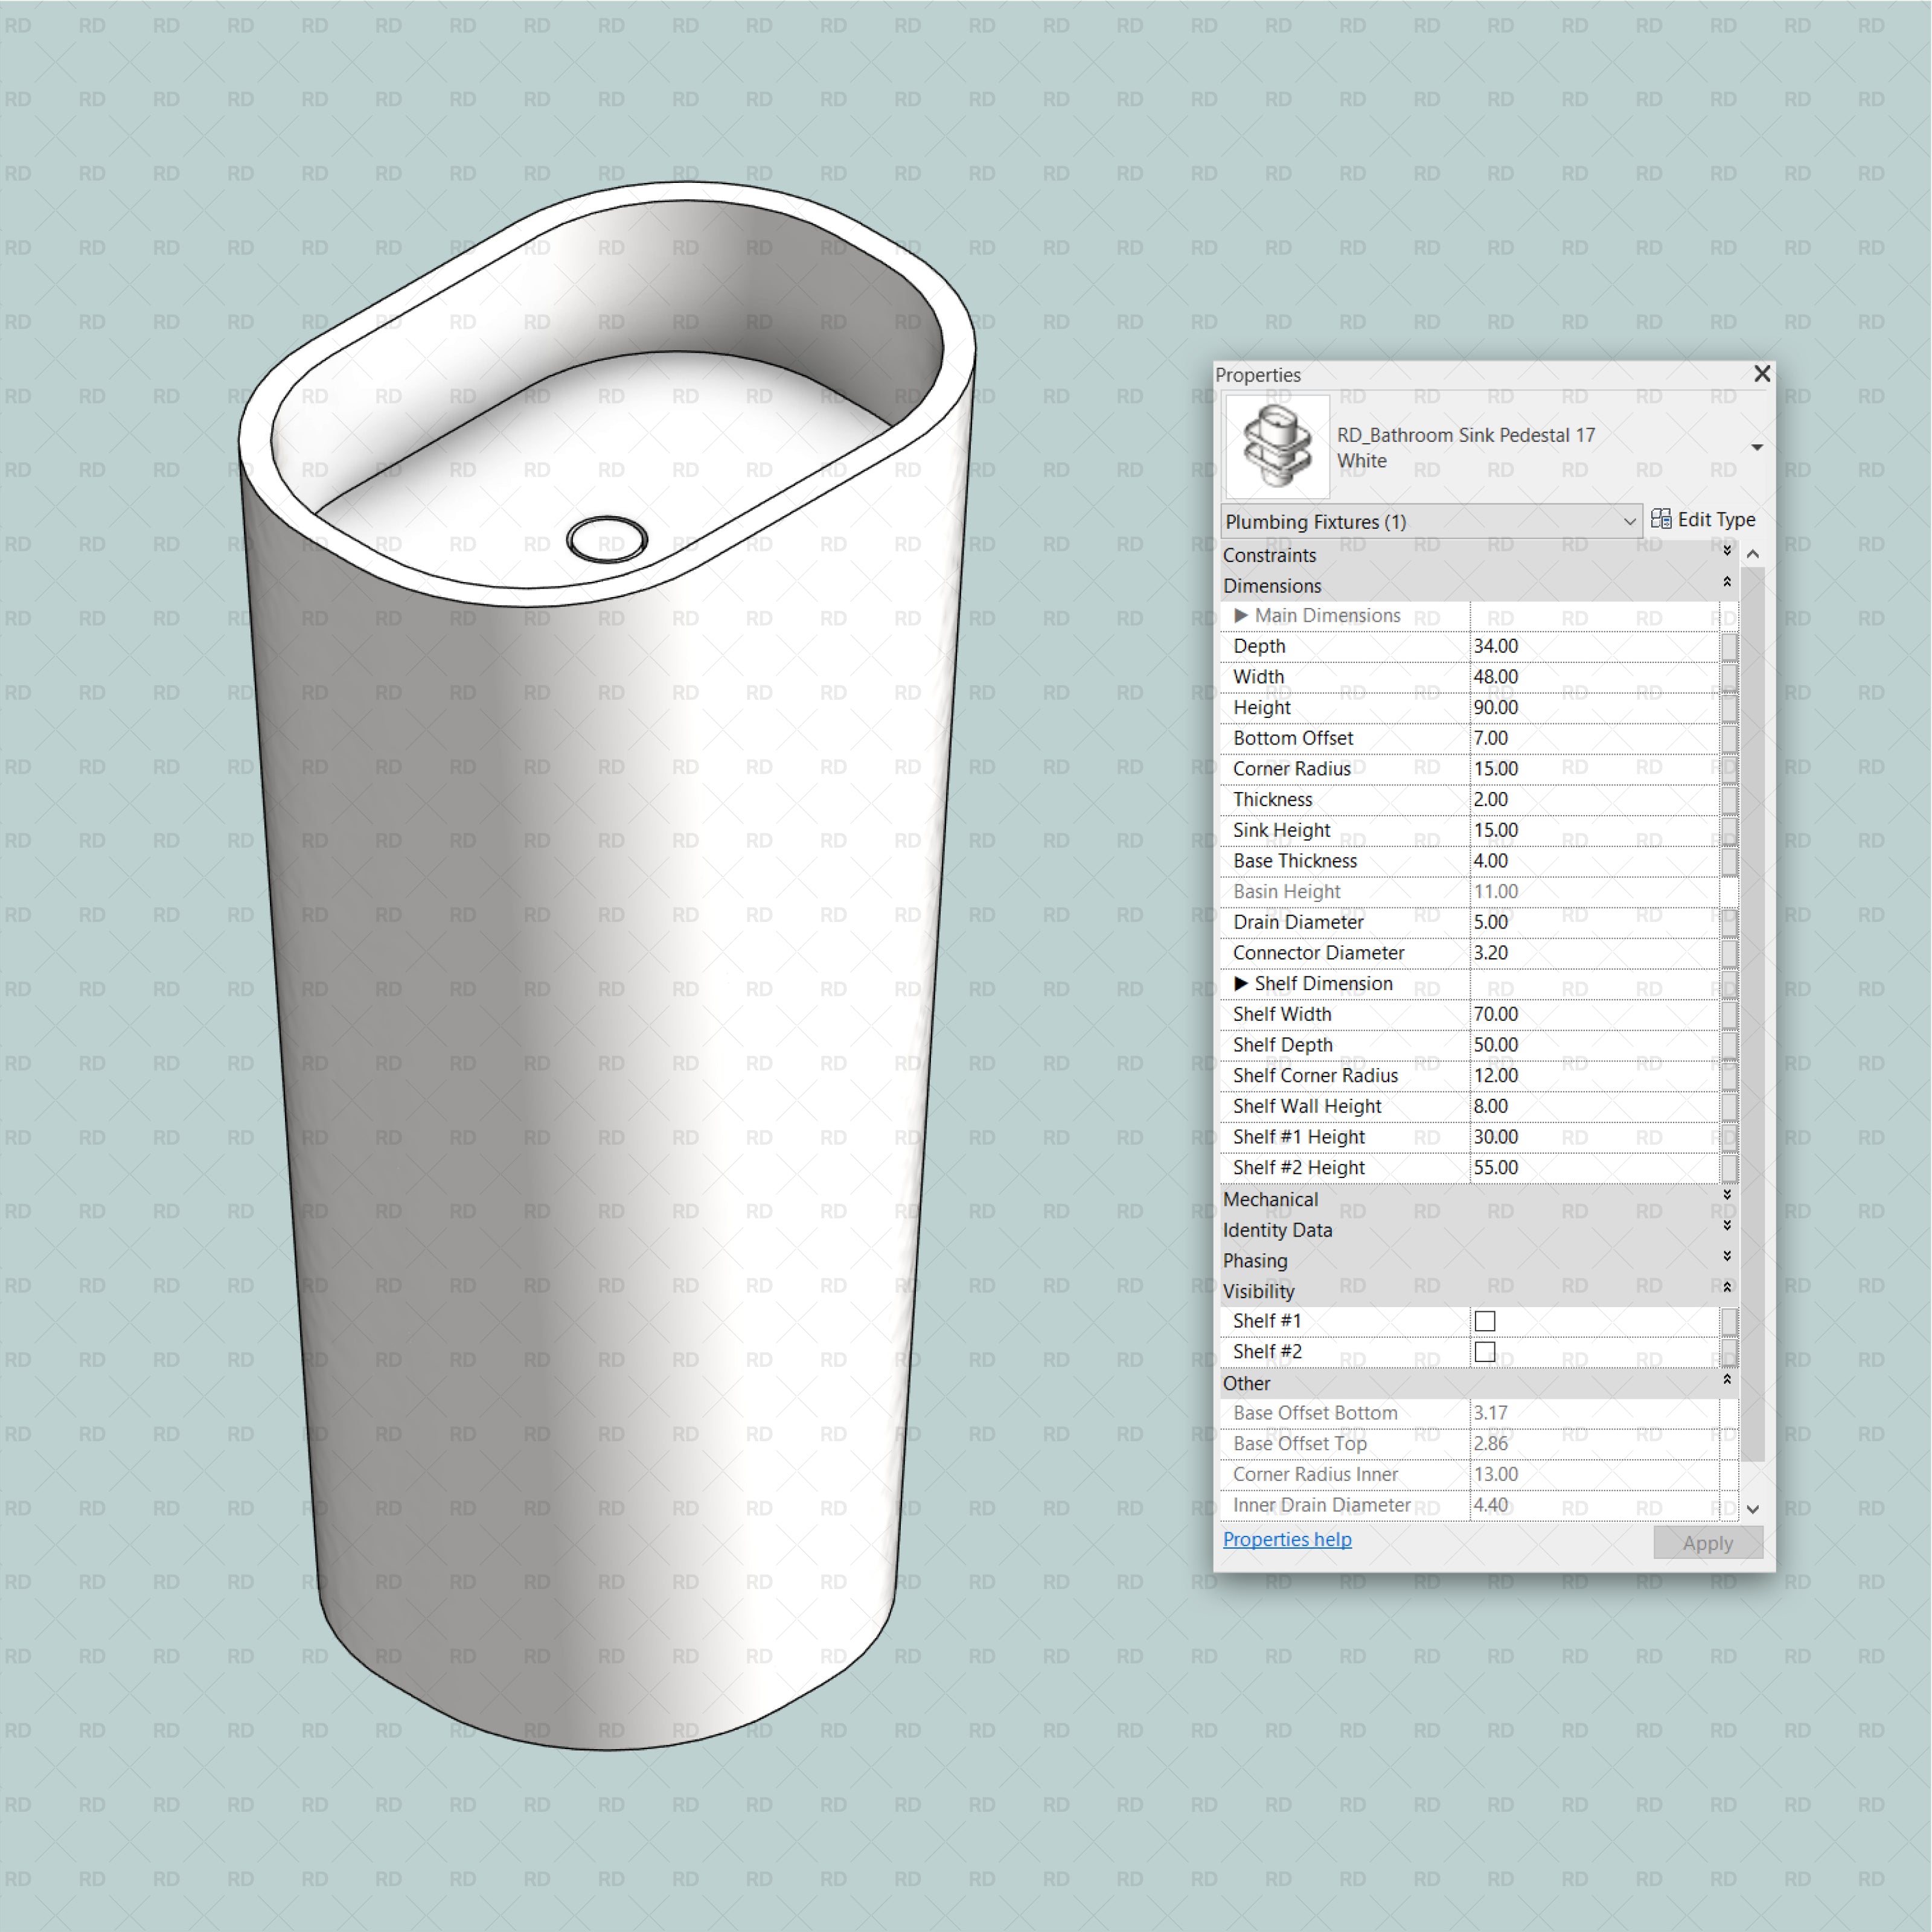Expand the Phasing section
The width and height of the screenshot is (1932, 1932).
[x=1727, y=1257]
